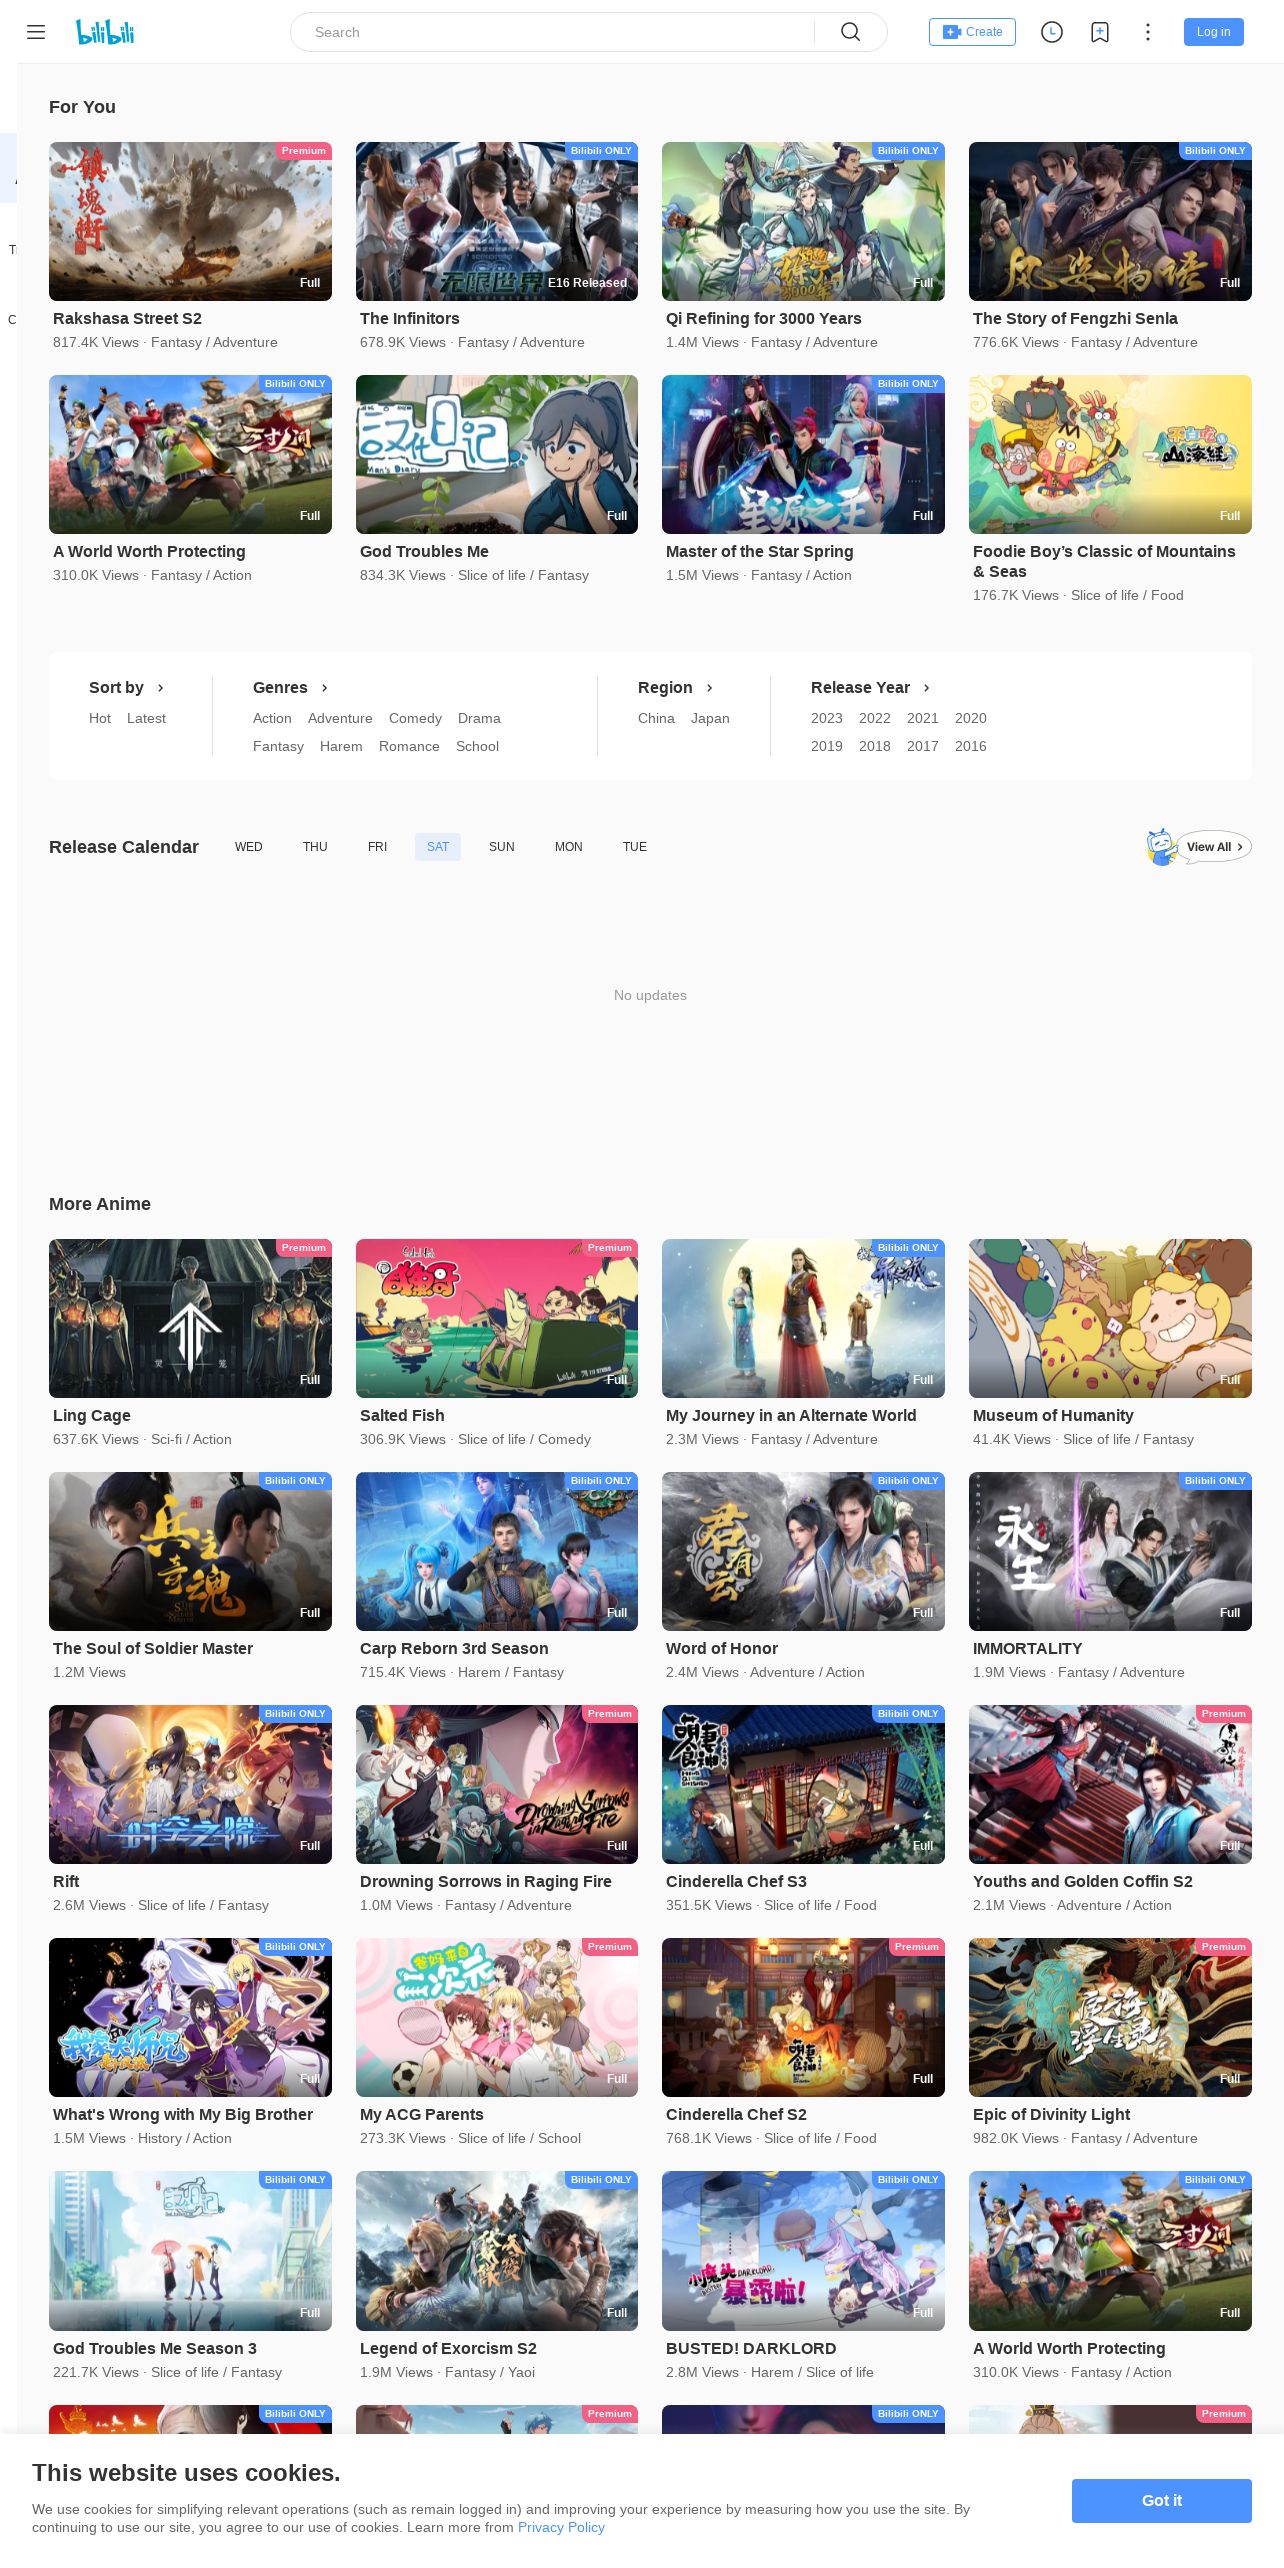This screenshot has width=1284, height=2568.
Task: Sort by Latest
Action: pyautogui.click(x=146, y=718)
